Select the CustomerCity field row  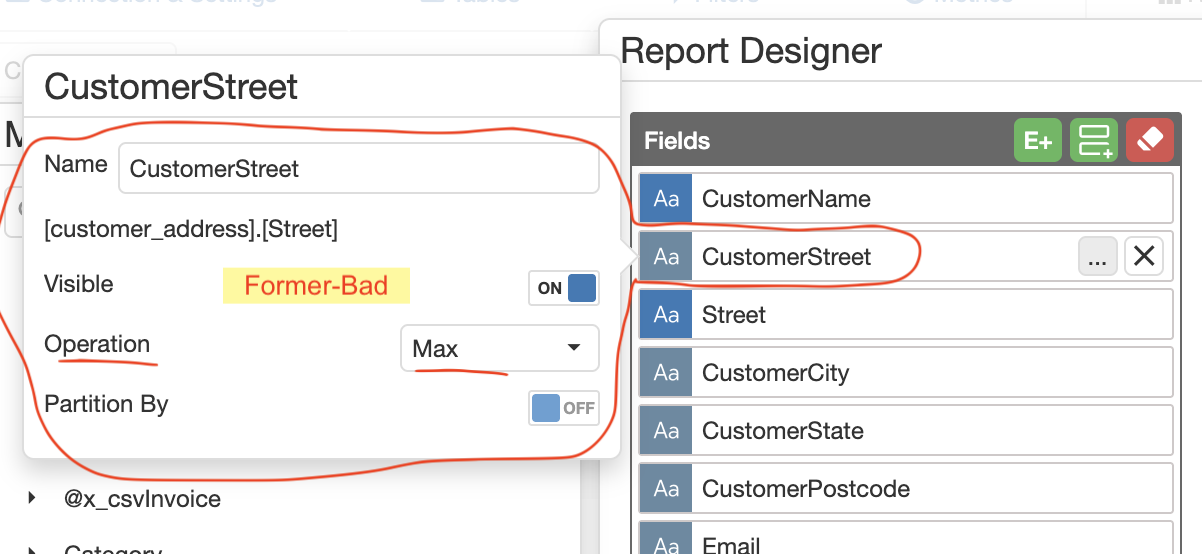click(906, 373)
